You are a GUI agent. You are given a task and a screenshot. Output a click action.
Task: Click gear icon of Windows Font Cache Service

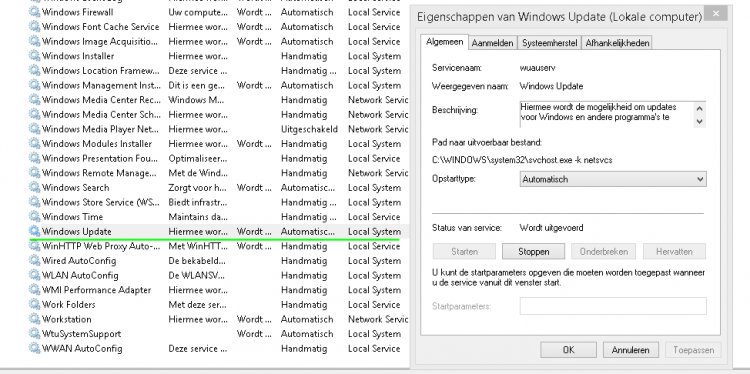(x=34, y=27)
